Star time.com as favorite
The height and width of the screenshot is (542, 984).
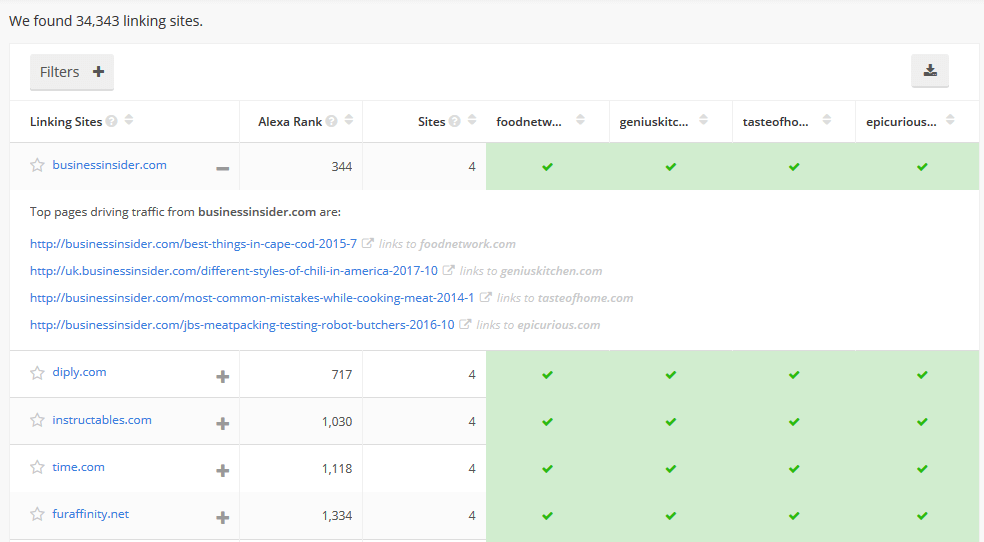coord(38,467)
